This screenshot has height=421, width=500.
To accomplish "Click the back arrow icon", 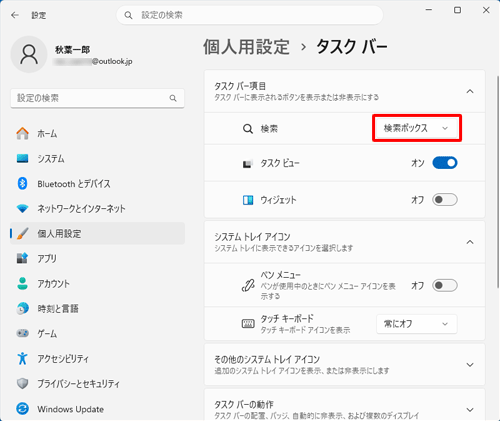I will pos(15,15).
